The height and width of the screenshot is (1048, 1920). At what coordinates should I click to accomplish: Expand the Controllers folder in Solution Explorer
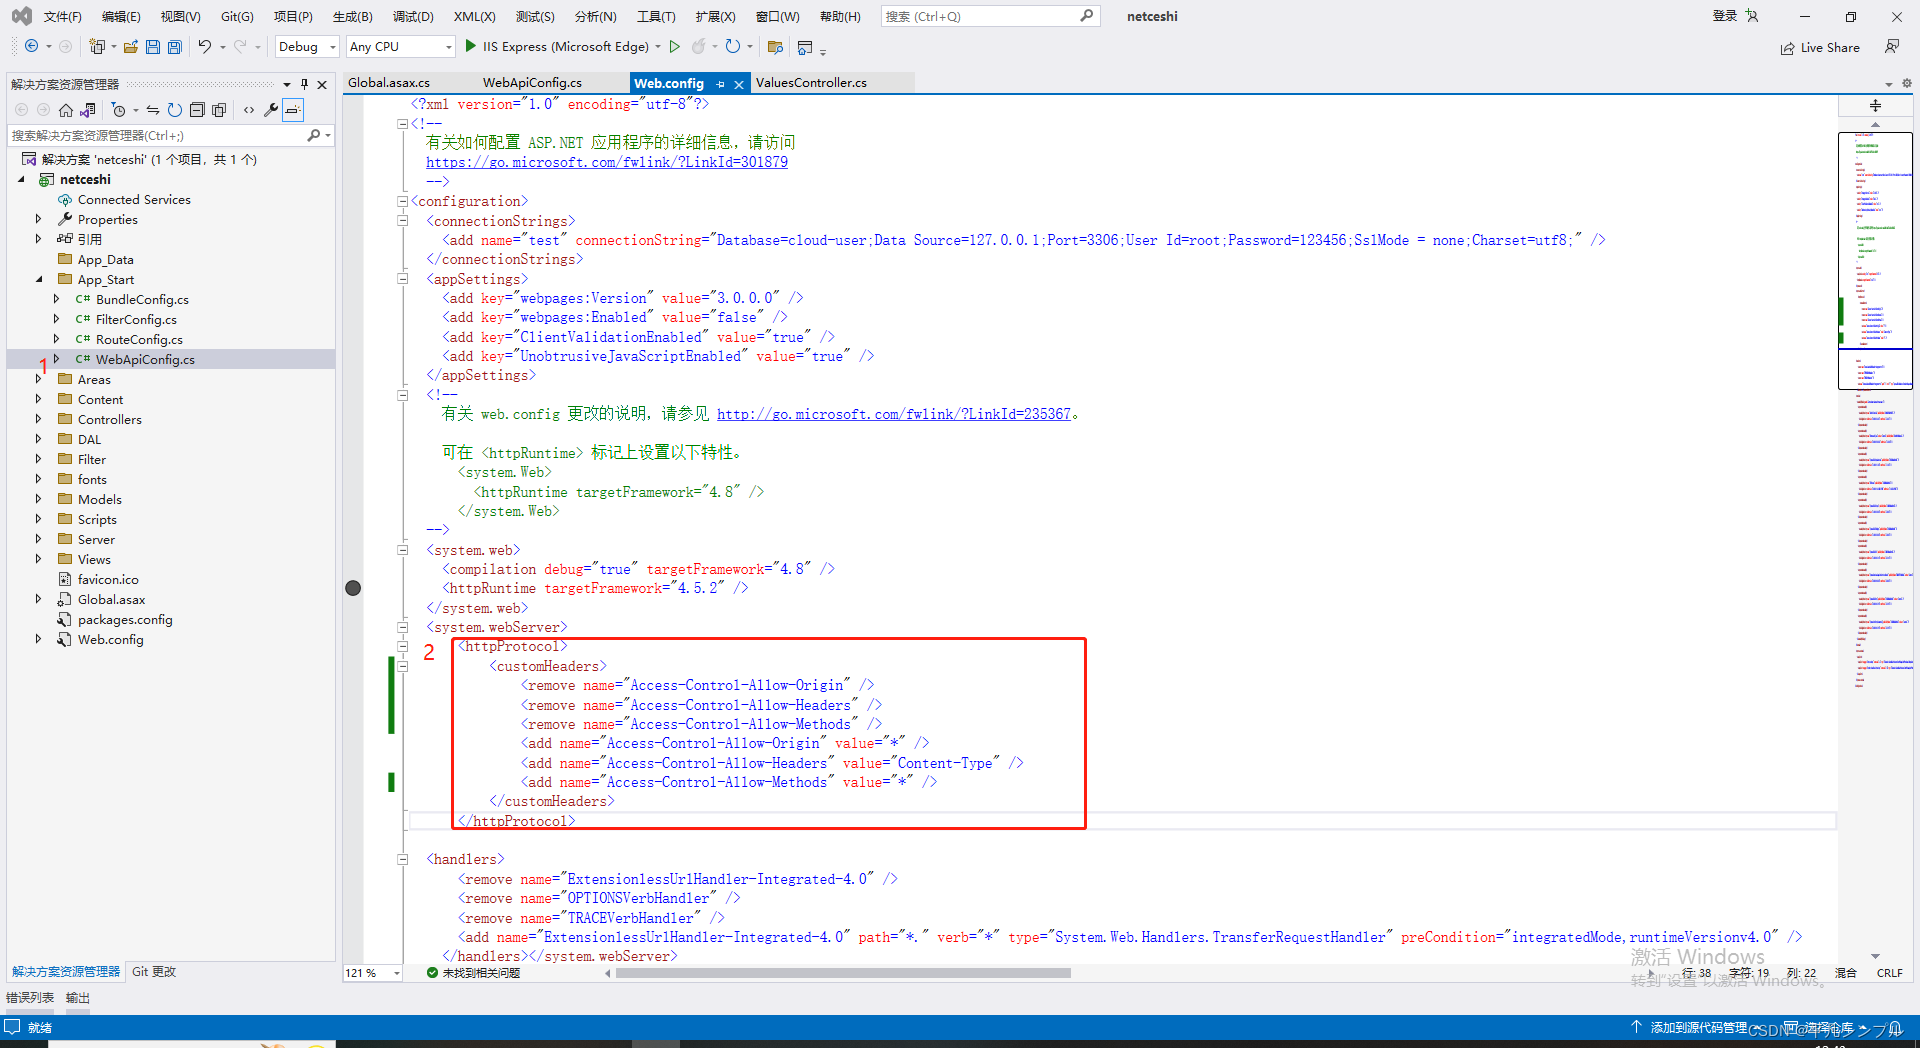tap(39, 419)
